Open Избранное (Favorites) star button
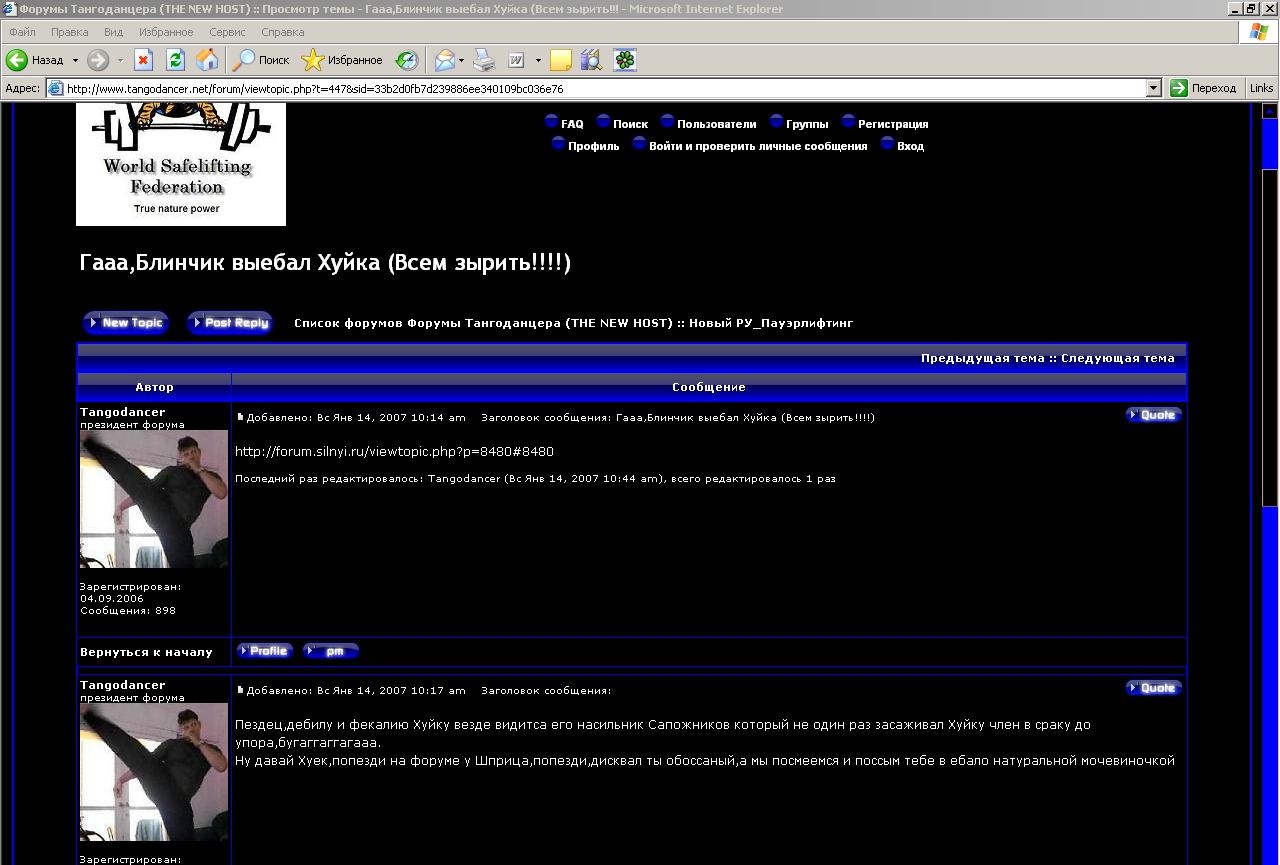The height and width of the screenshot is (865, 1280). point(342,60)
